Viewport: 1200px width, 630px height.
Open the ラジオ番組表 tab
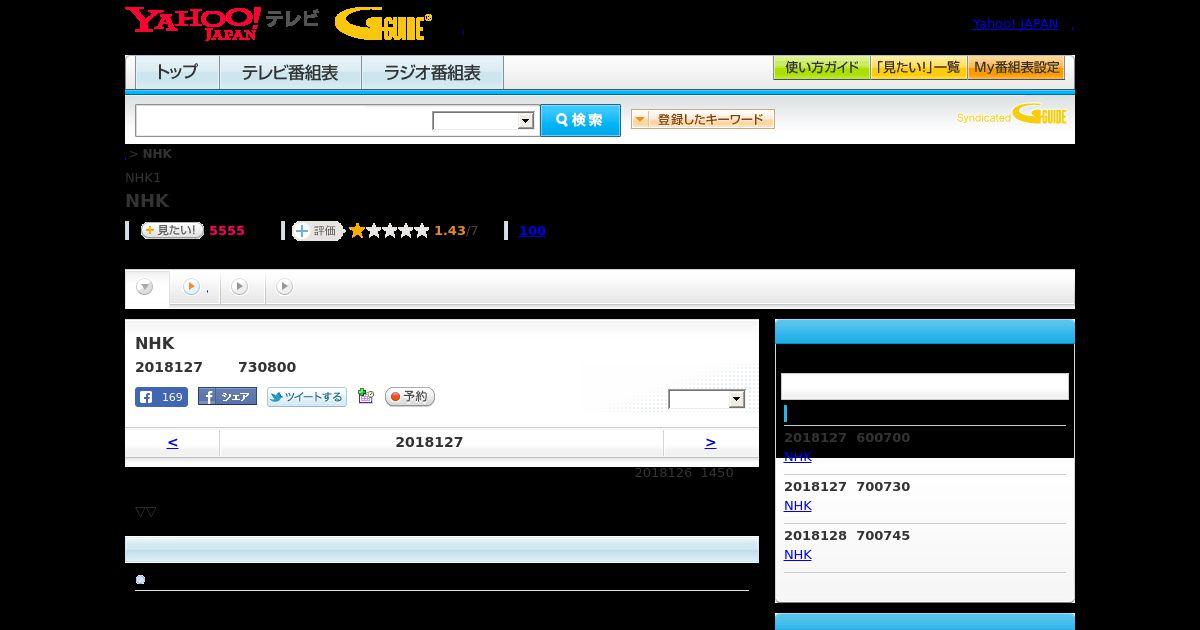point(432,73)
